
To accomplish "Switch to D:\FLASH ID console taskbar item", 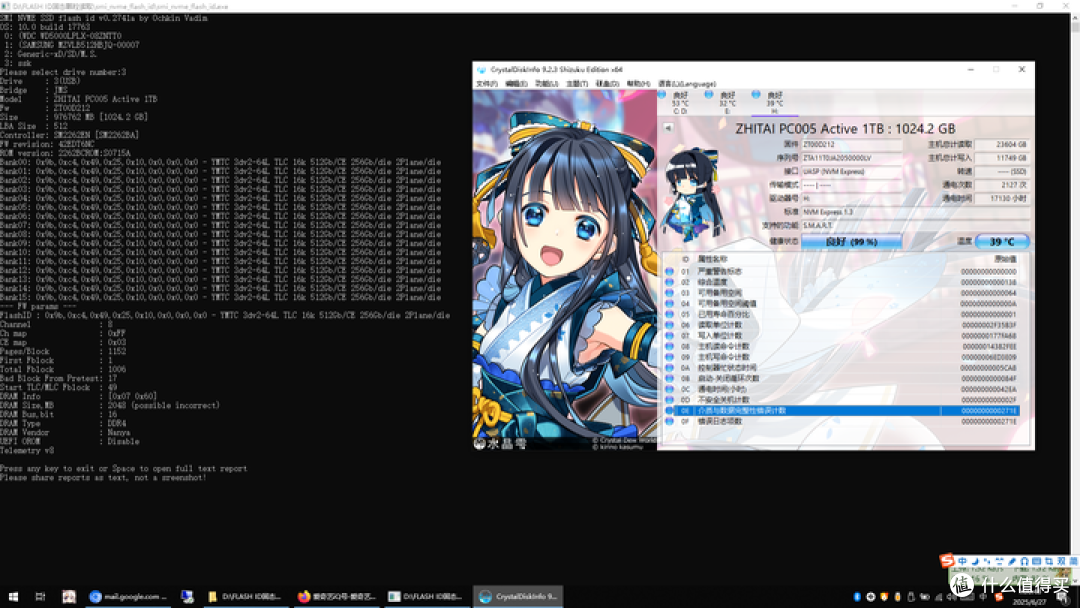I will click(426, 596).
